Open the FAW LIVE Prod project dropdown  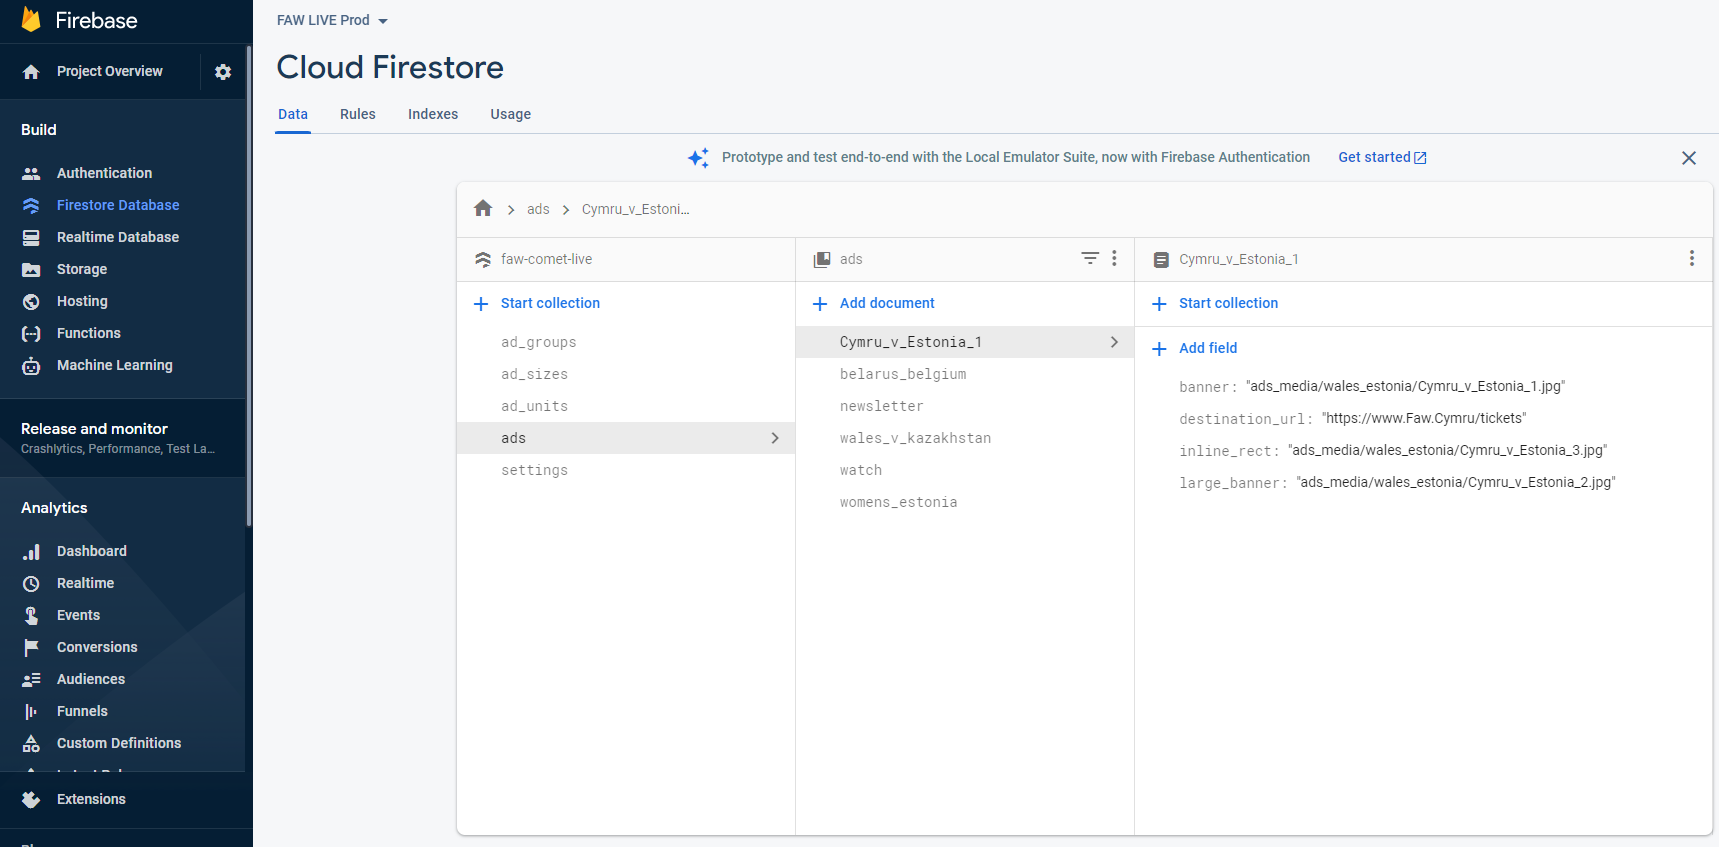[x=332, y=20]
